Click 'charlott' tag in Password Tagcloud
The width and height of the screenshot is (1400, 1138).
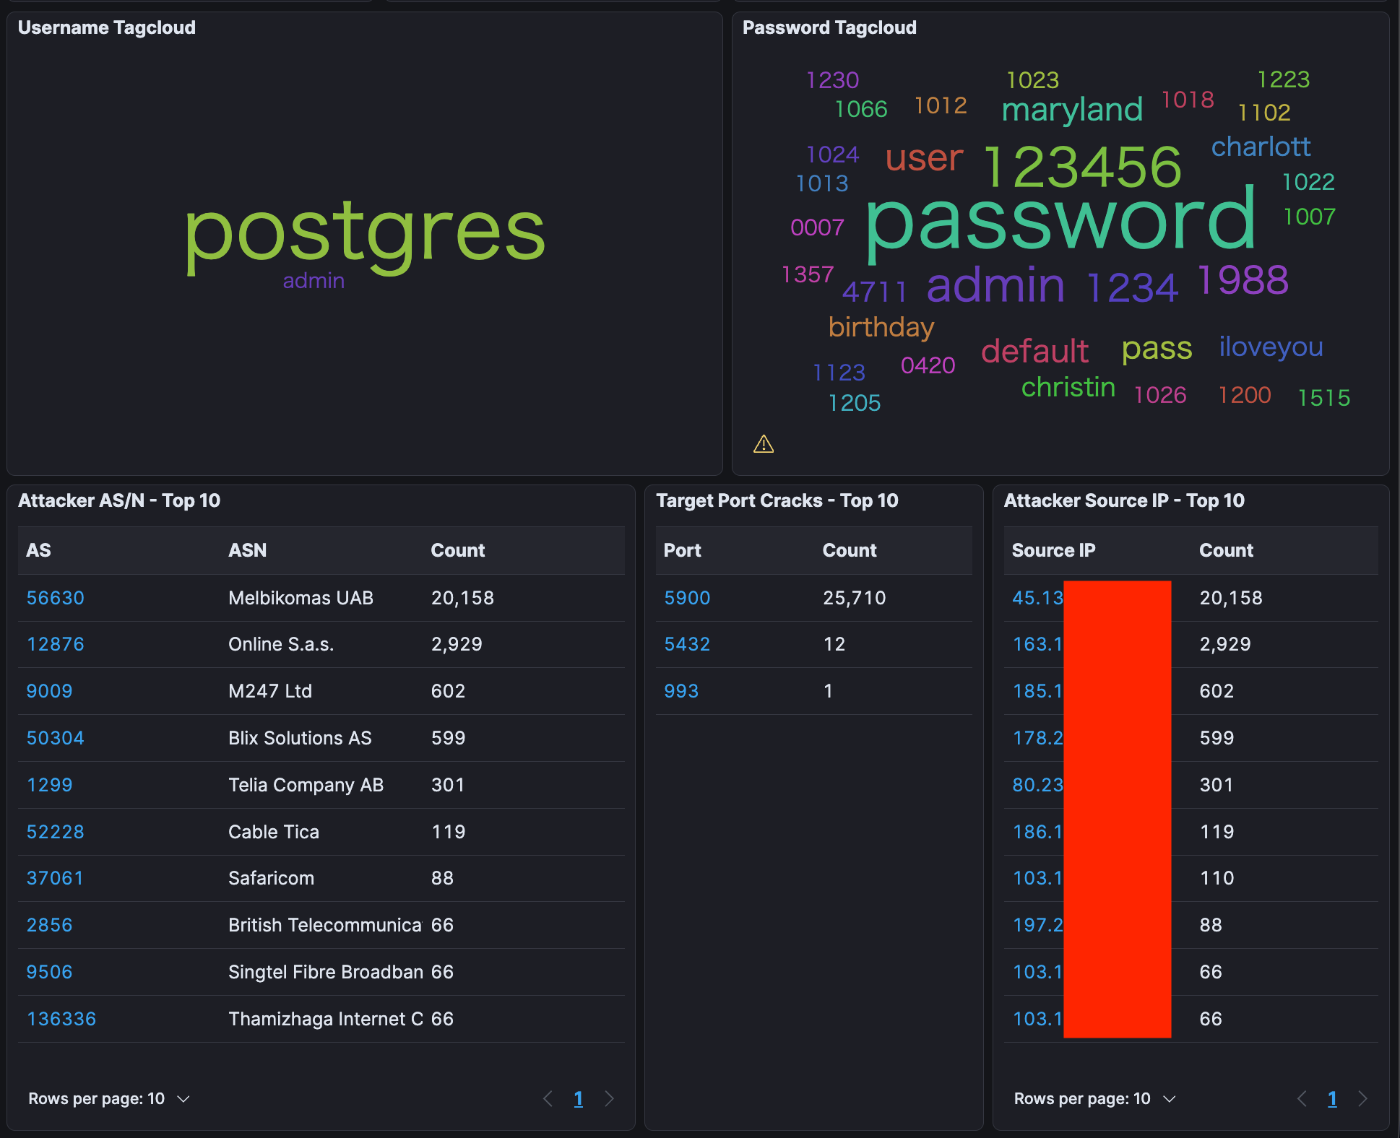coord(1261,147)
